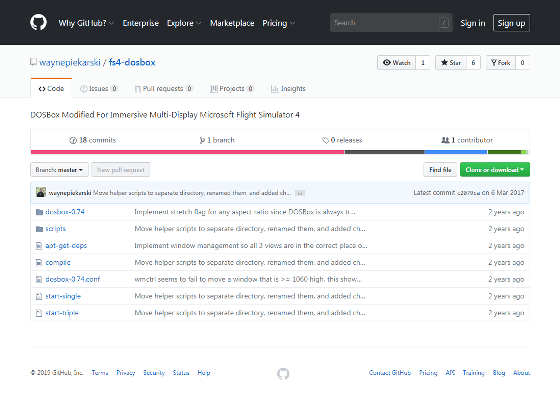The width and height of the screenshot is (560, 396).
Task: Open the apt-get-deps file name
Action: pyautogui.click(x=66, y=246)
